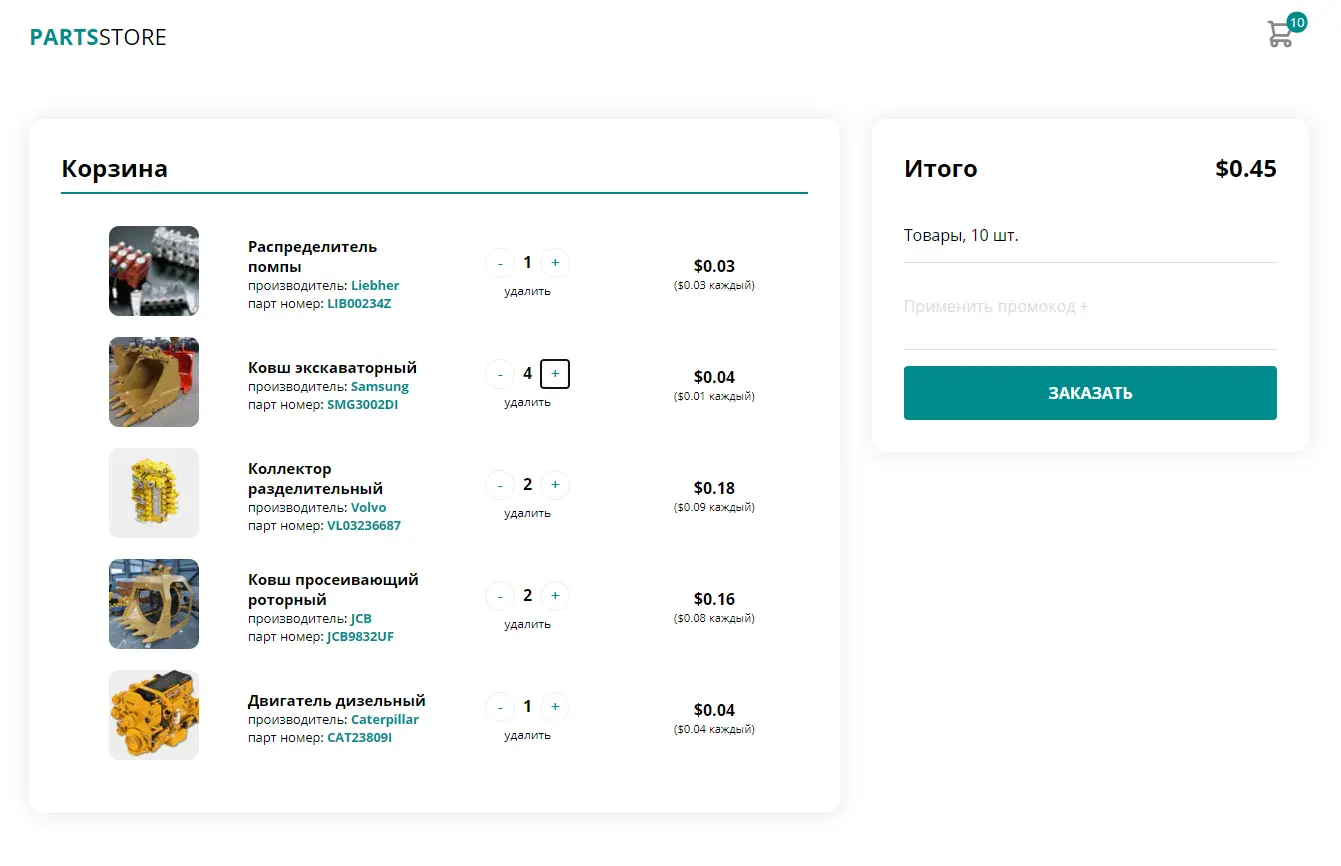Click part number VL03236687

(364, 525)
